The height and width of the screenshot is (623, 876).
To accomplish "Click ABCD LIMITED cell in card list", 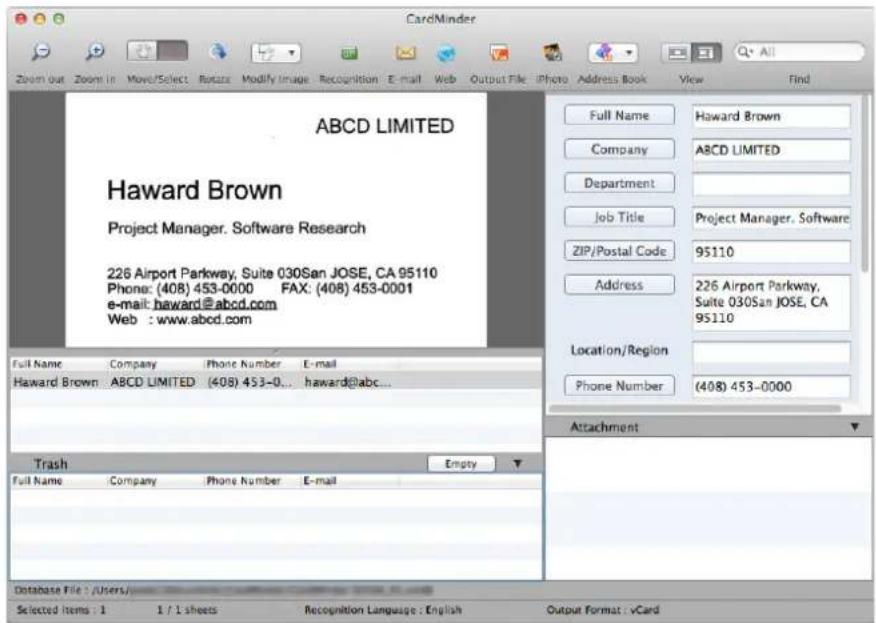I will coord(153,382).
